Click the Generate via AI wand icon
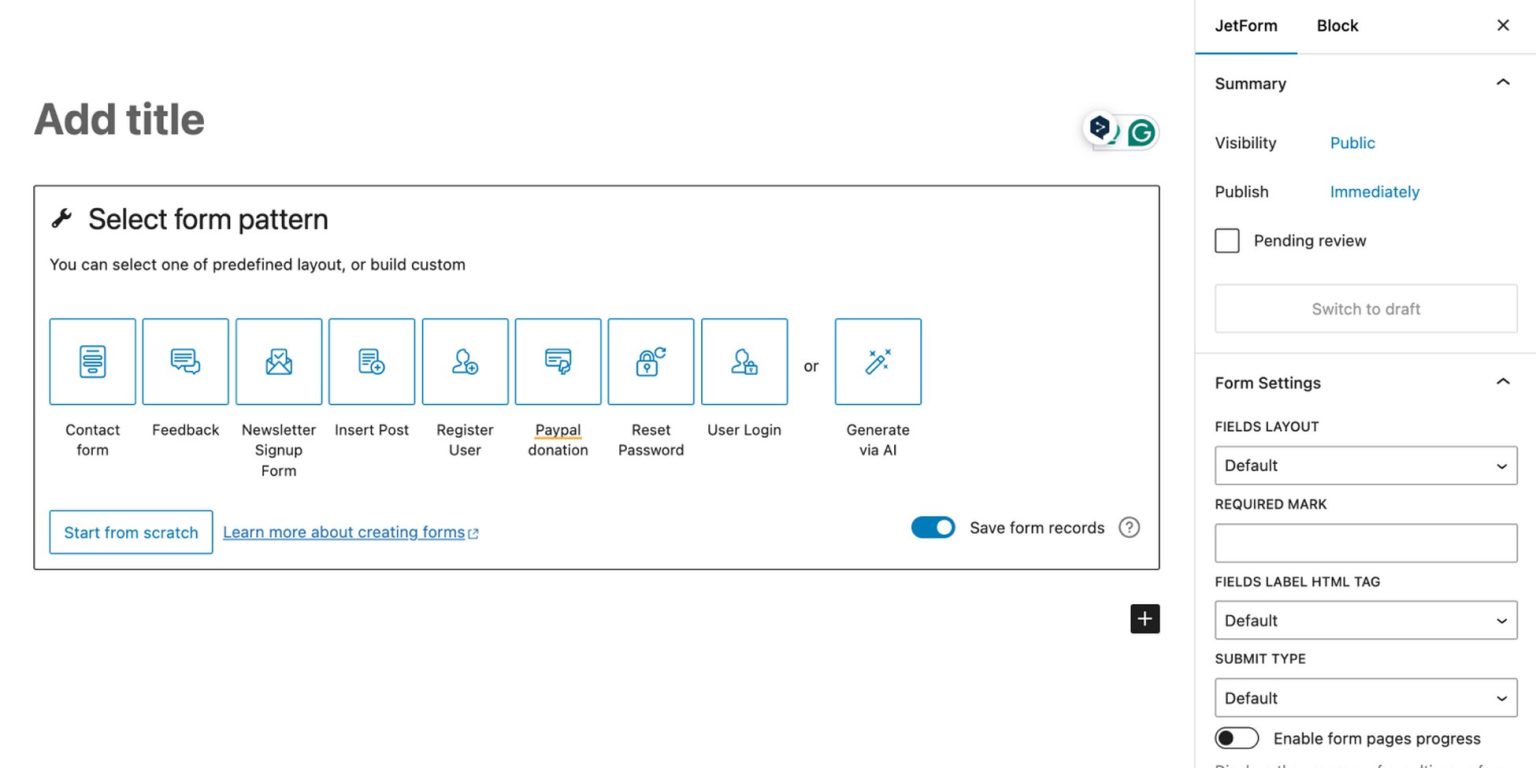This screenshot has width=1536, height=768. (x=878, y=361)
